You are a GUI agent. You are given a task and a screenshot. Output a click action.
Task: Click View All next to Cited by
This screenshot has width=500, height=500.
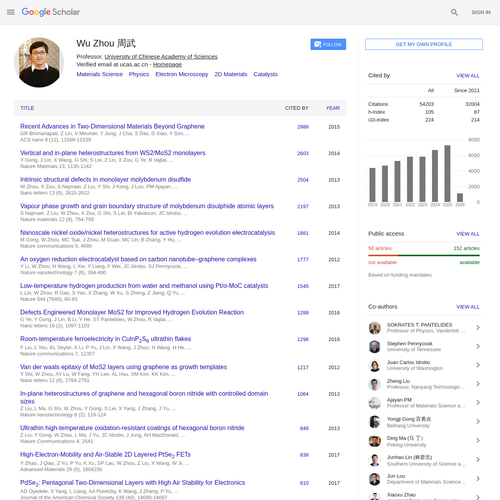click(x=468, y=76)
